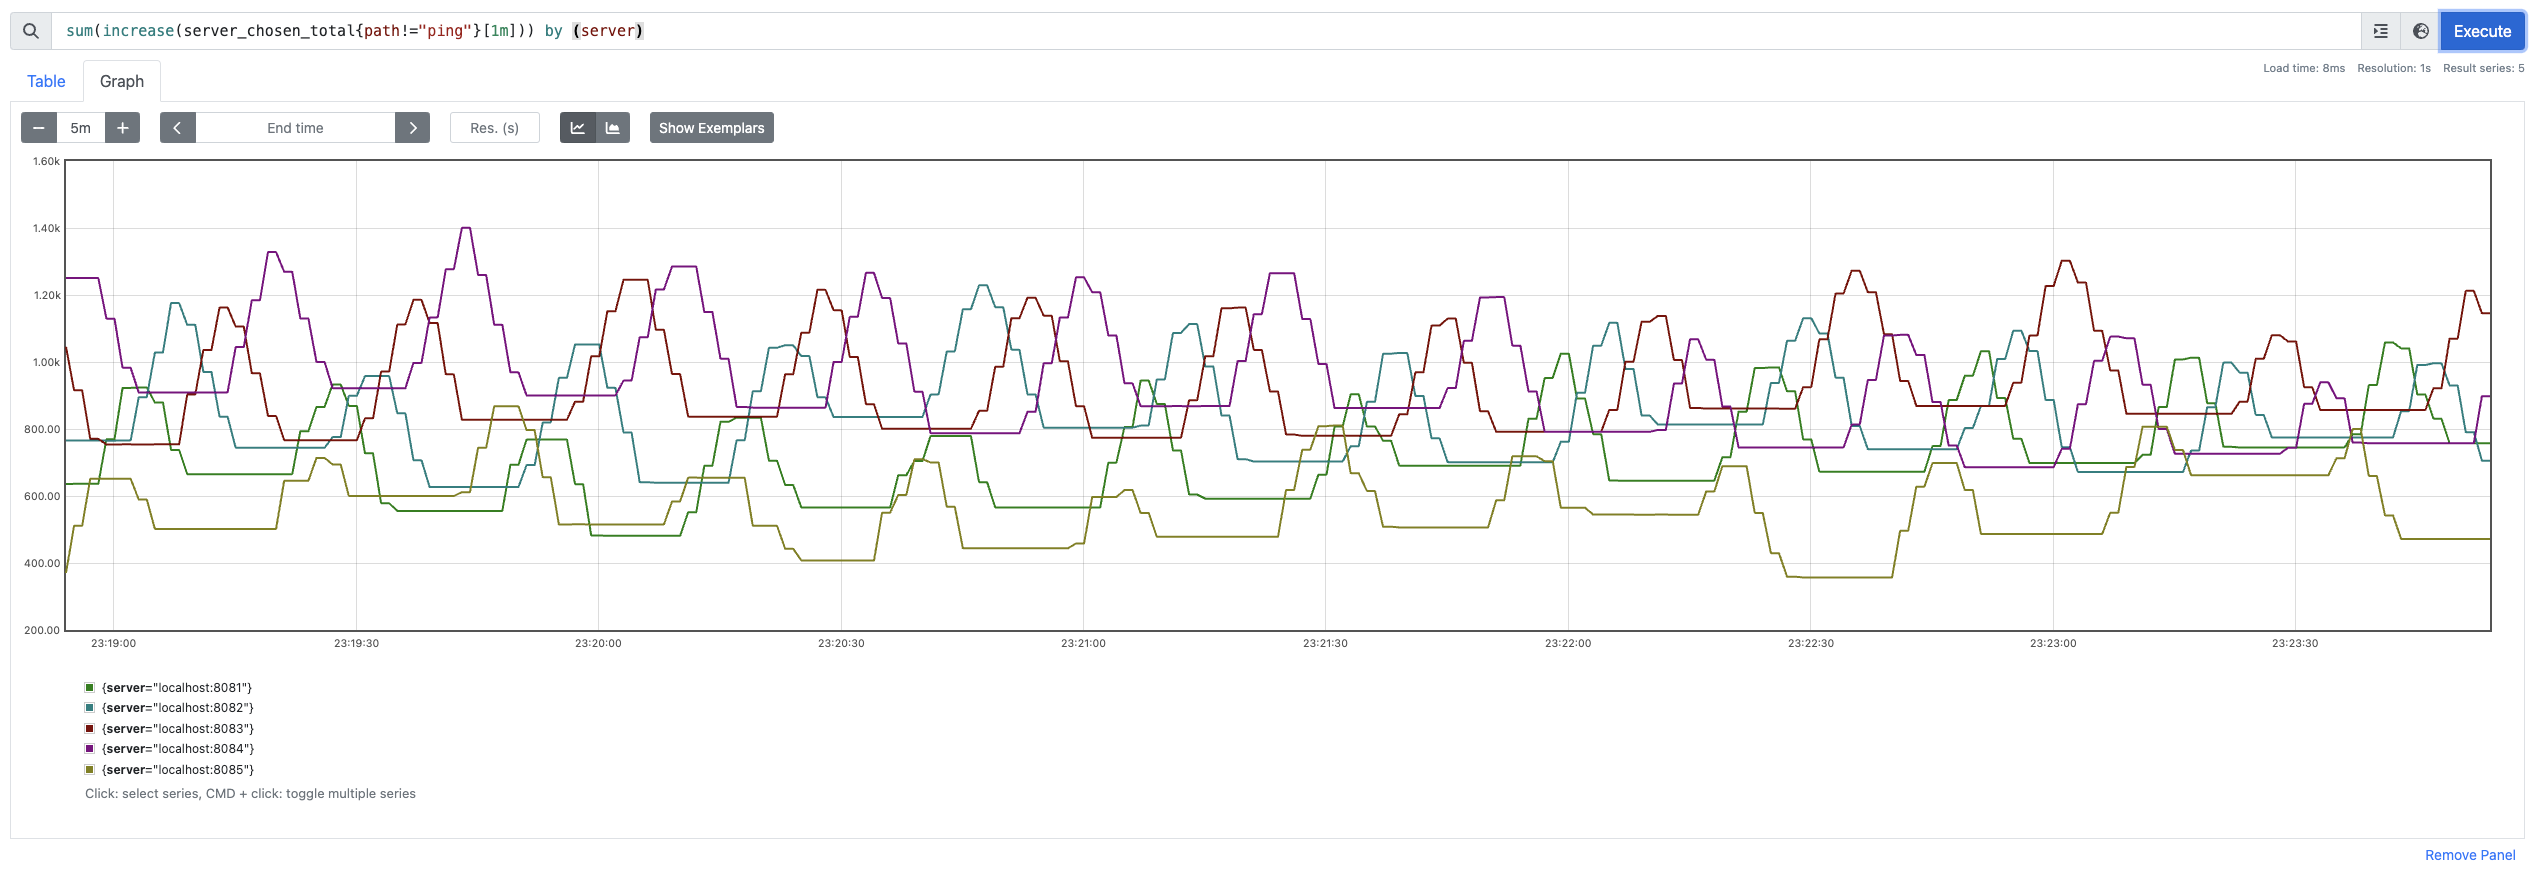Click the 23:22:30 x-axis time label

tap(1811, 643)
